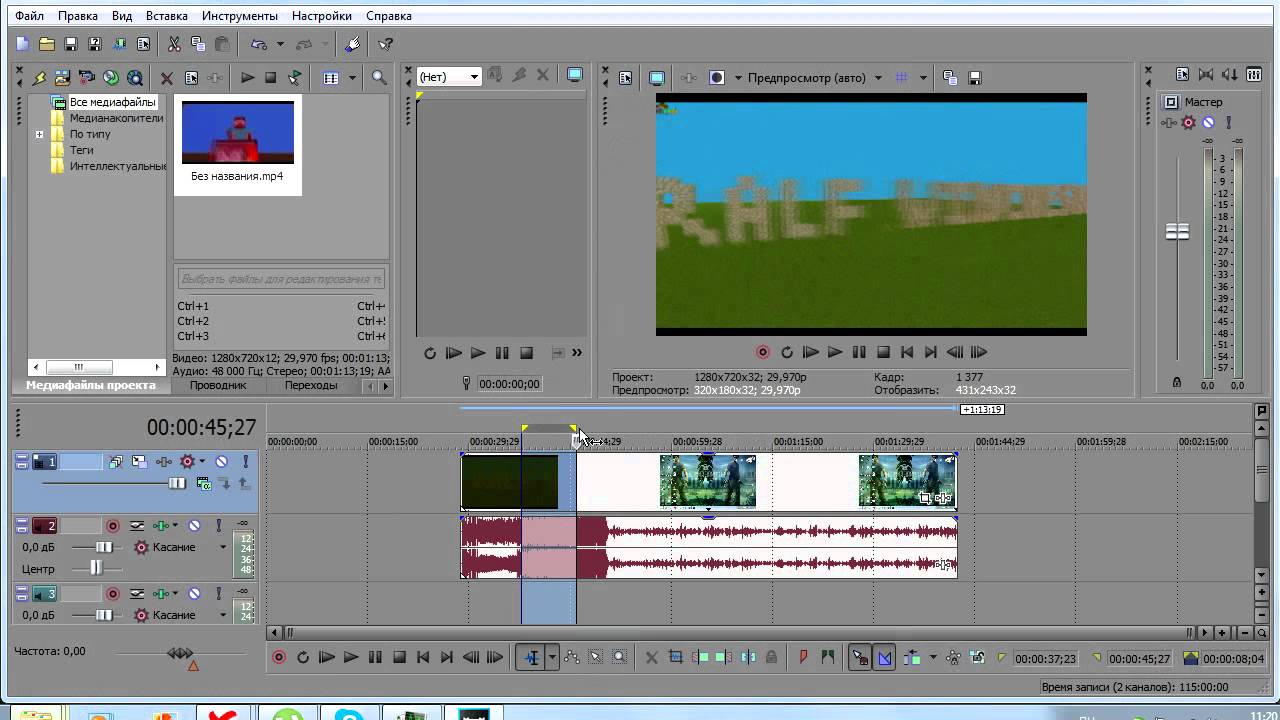Arm audio track 3 for recording
1280x720 pixels.
pyautogui.click(x=113, y=594)
